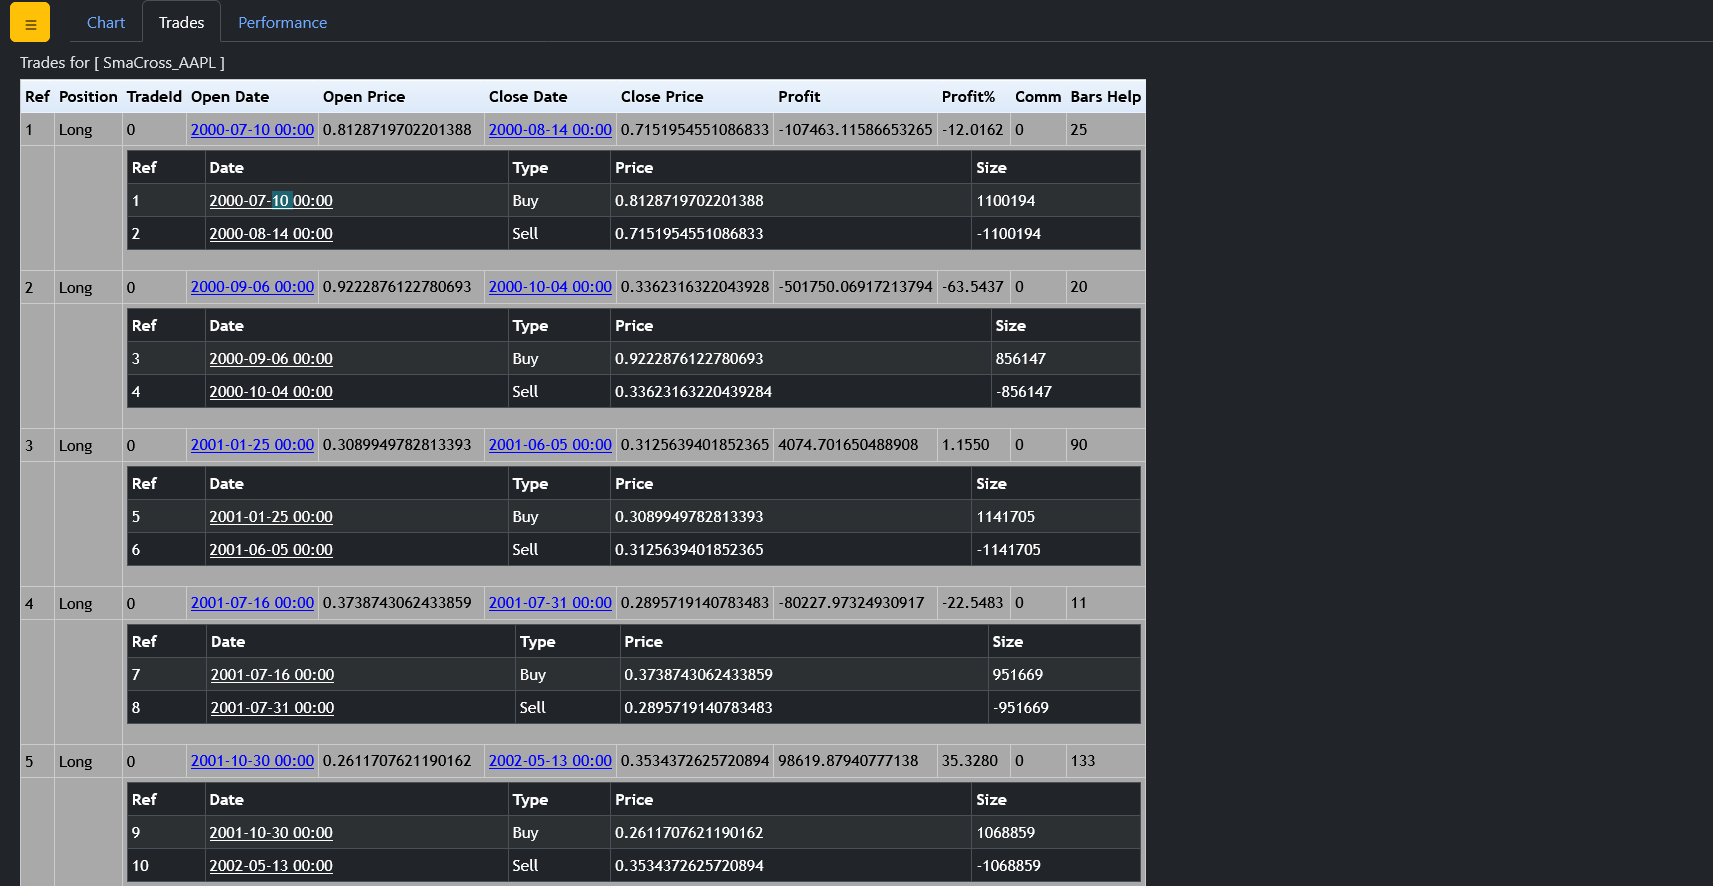Select profit value -80227.97324930917
Screen dimensions: 1713x886
(851, 603)
